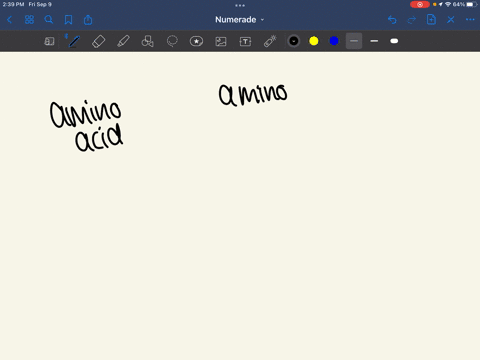
Task: Select the Pen tool
Action: [x=74, y=41]
